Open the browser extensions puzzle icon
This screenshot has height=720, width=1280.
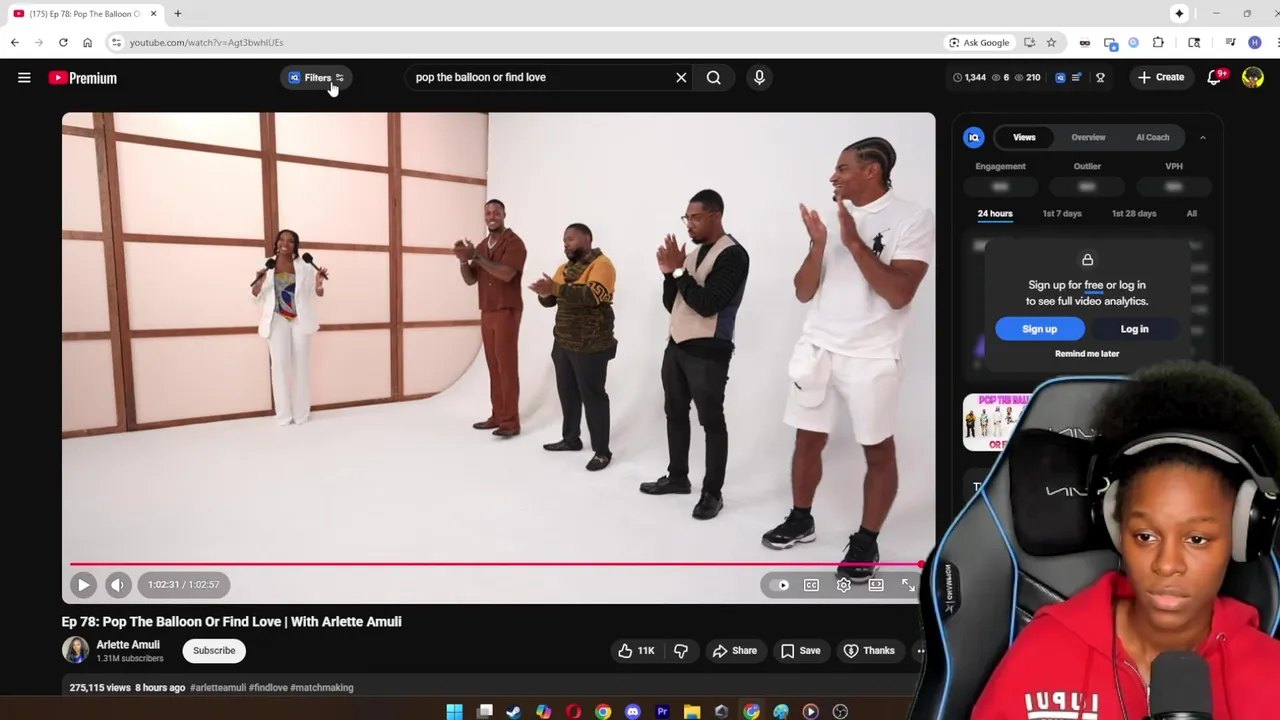[1158, 42]
